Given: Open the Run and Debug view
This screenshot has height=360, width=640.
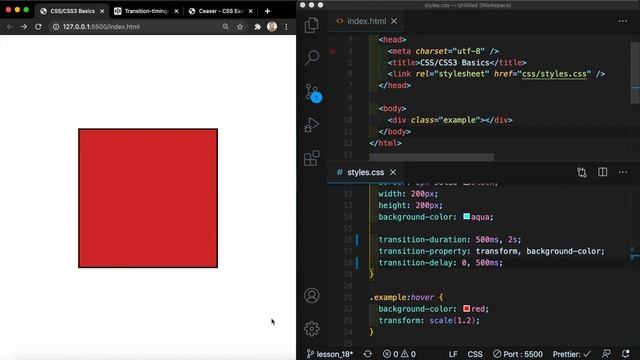Looking at the screenshot, I should (312, 125).
